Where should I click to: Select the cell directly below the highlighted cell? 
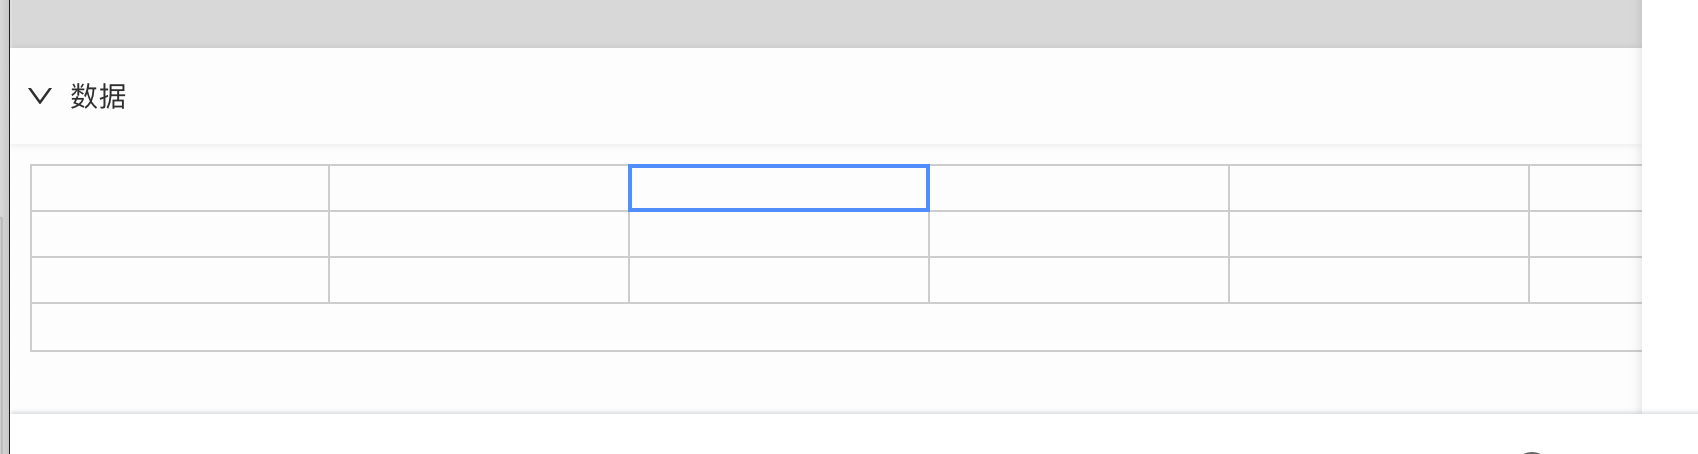779,234
